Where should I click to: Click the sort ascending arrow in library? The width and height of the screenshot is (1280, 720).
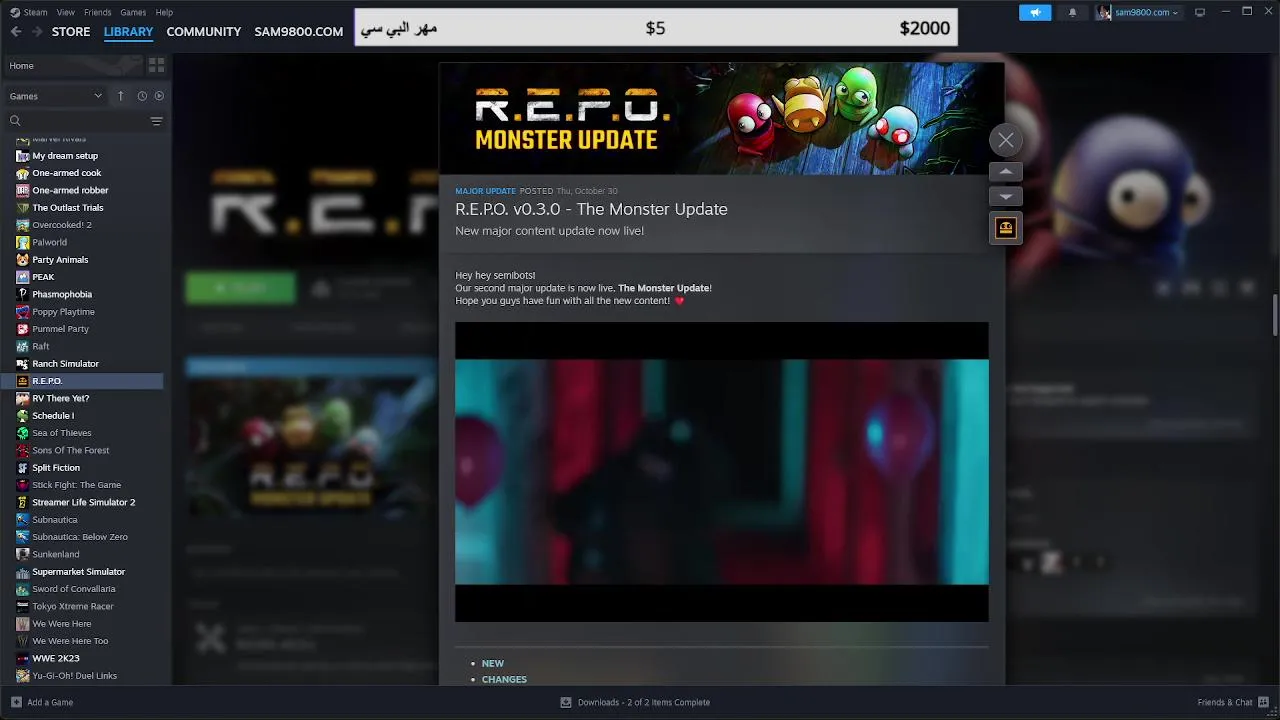coord(121,96)
